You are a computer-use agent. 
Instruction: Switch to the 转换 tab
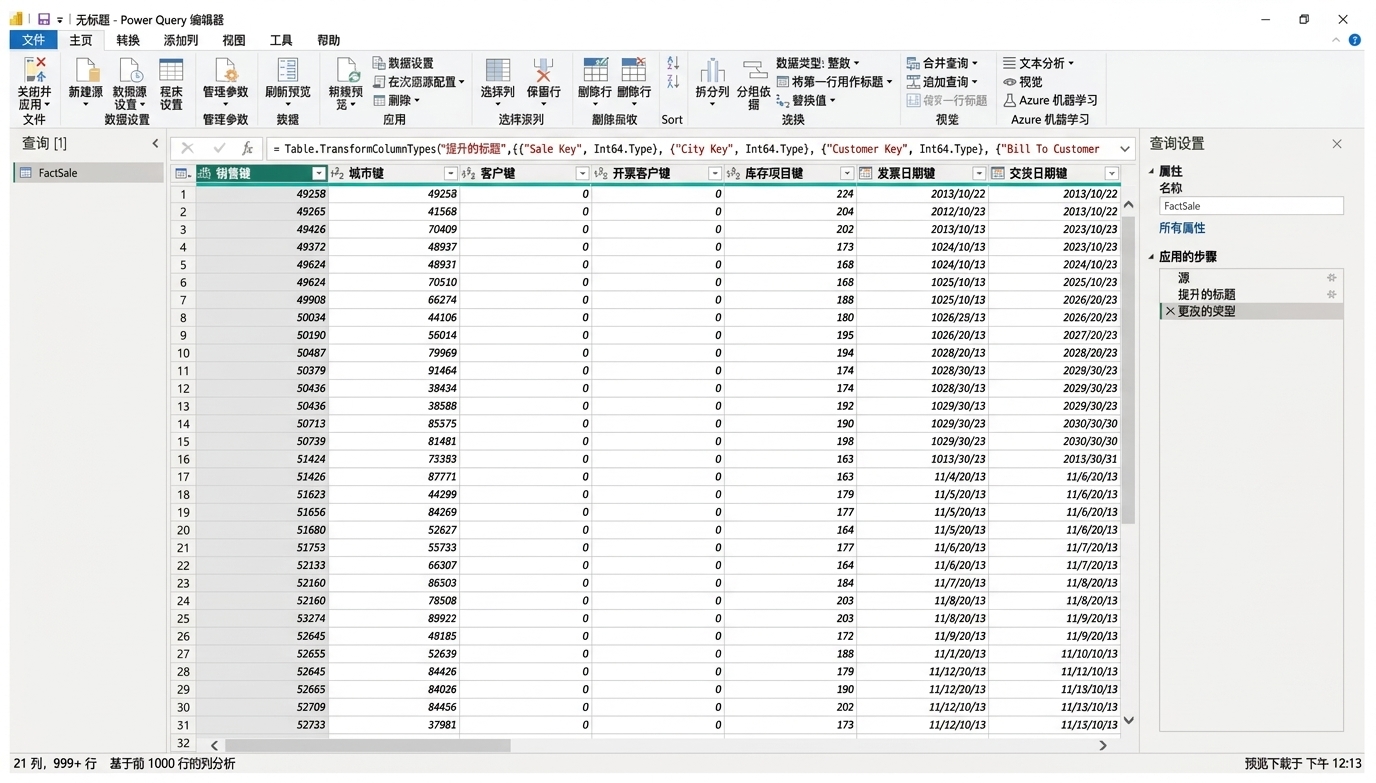coord(128,40)
